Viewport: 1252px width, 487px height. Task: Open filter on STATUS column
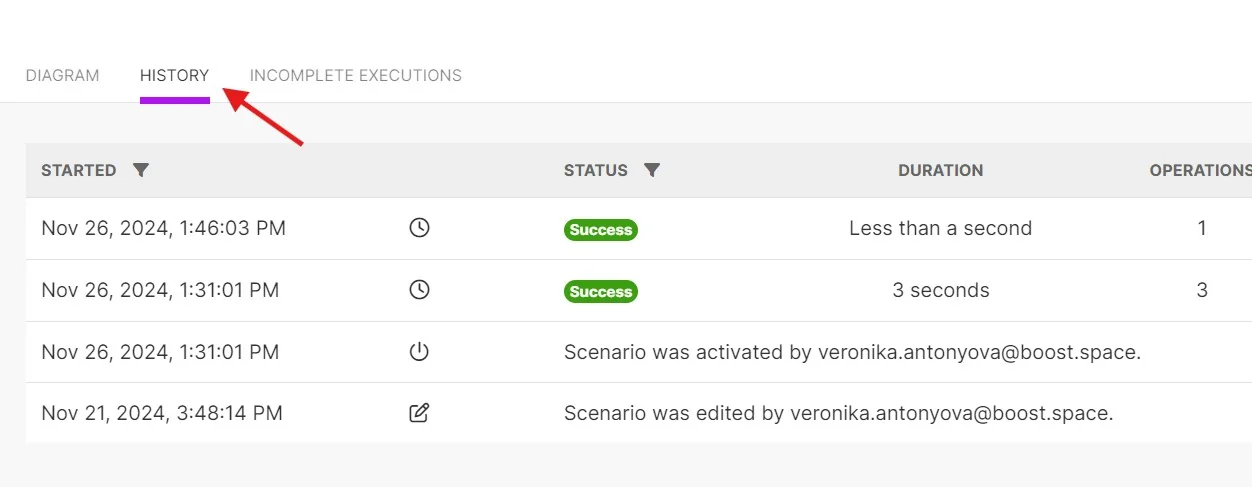click(x=652, y=170)
